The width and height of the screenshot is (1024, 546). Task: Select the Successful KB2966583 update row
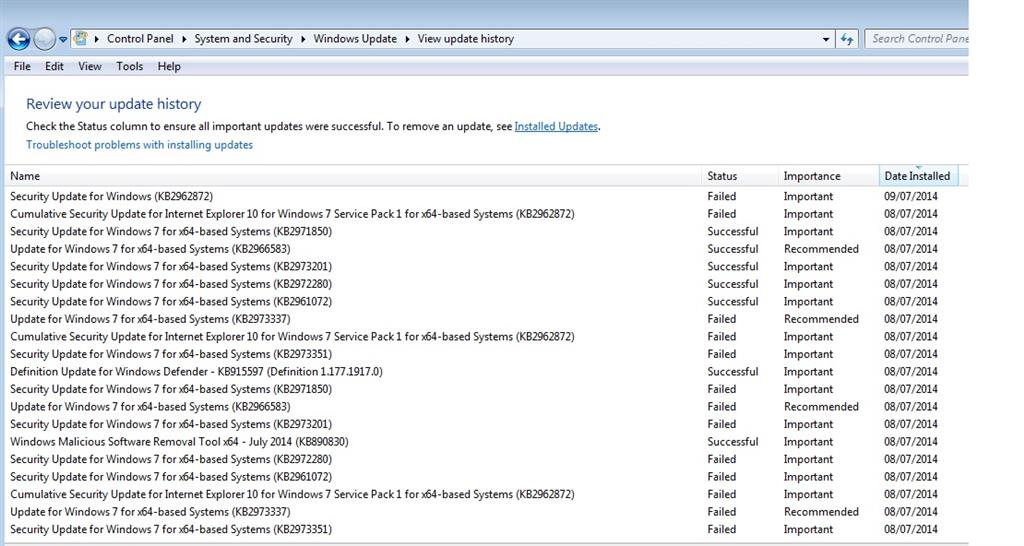tap(483, 249)
